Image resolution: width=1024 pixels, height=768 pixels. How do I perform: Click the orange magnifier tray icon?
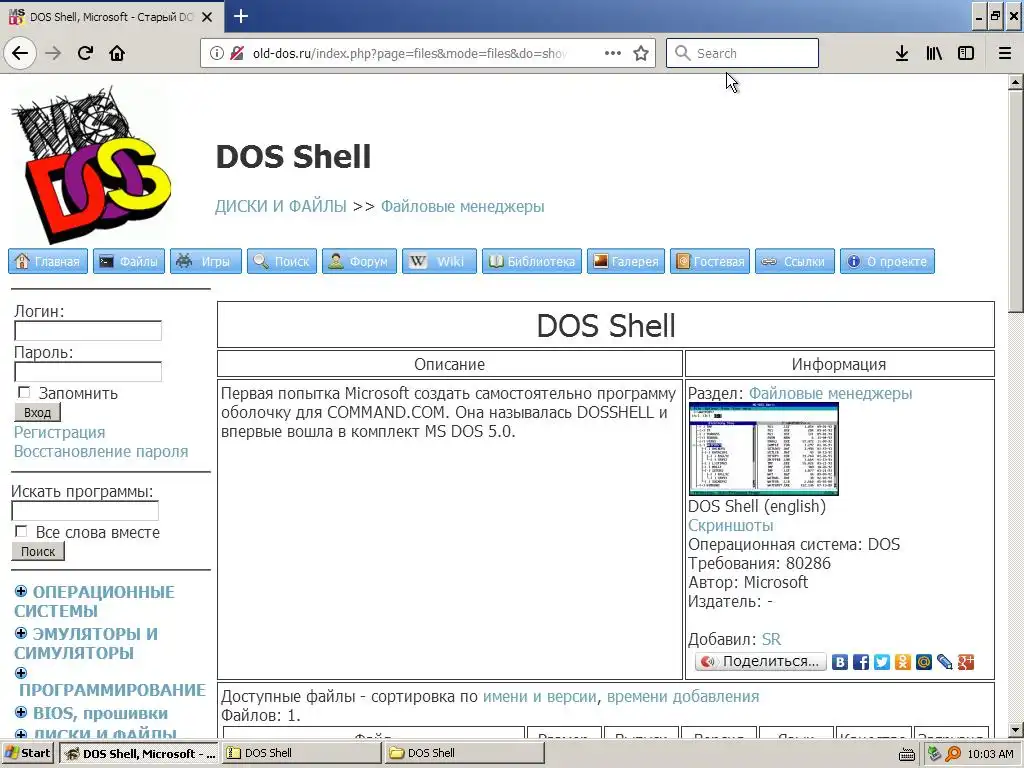click(x=953, y=754)
